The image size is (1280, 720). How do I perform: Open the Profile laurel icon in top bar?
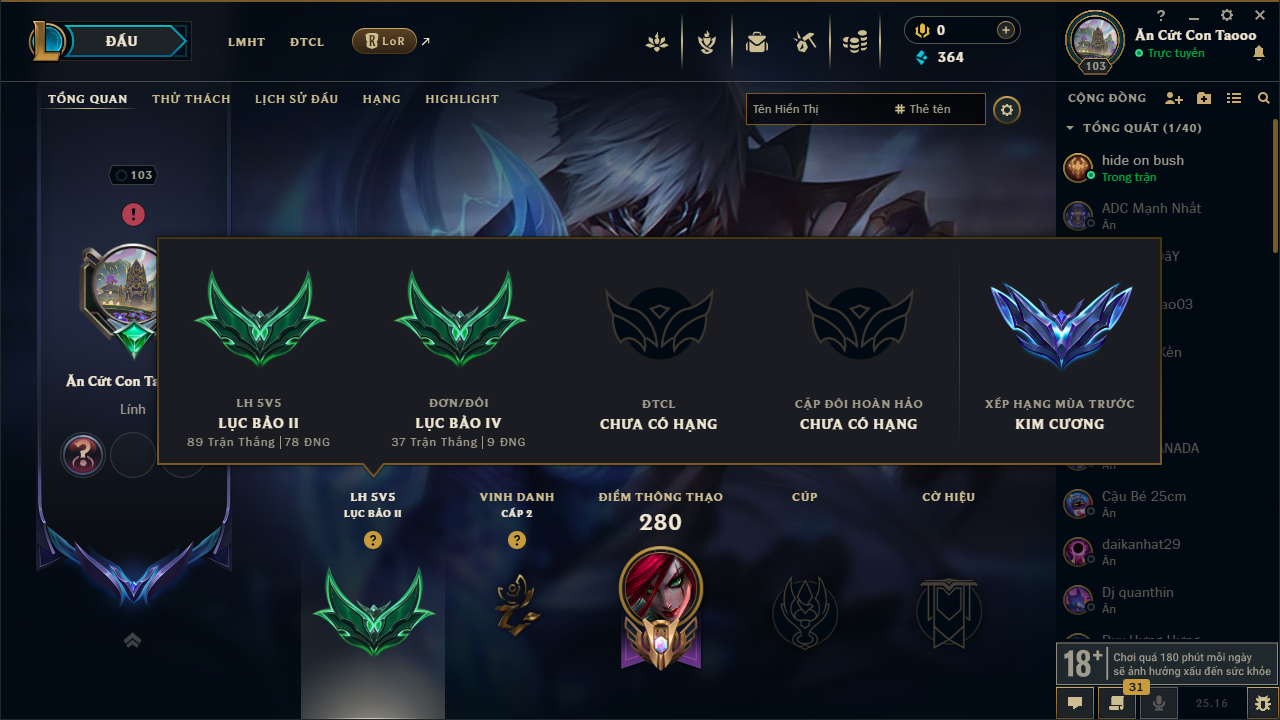pyautogui.click(x=657, y=42)
